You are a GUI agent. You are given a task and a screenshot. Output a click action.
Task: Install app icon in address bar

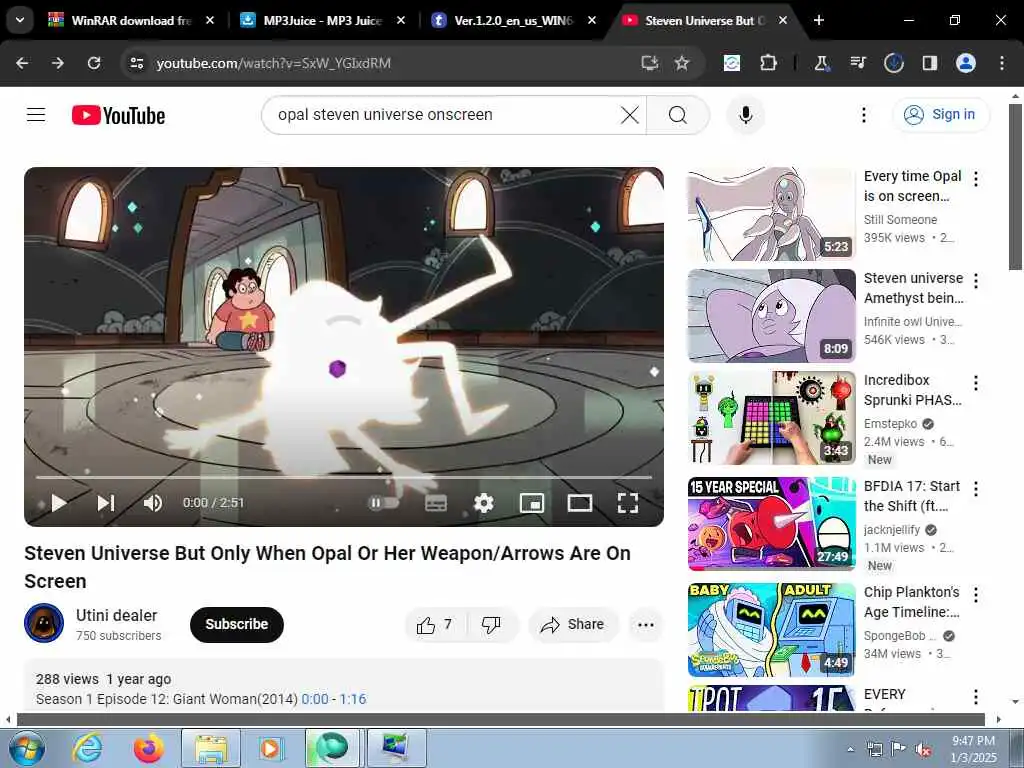point(649,63)
